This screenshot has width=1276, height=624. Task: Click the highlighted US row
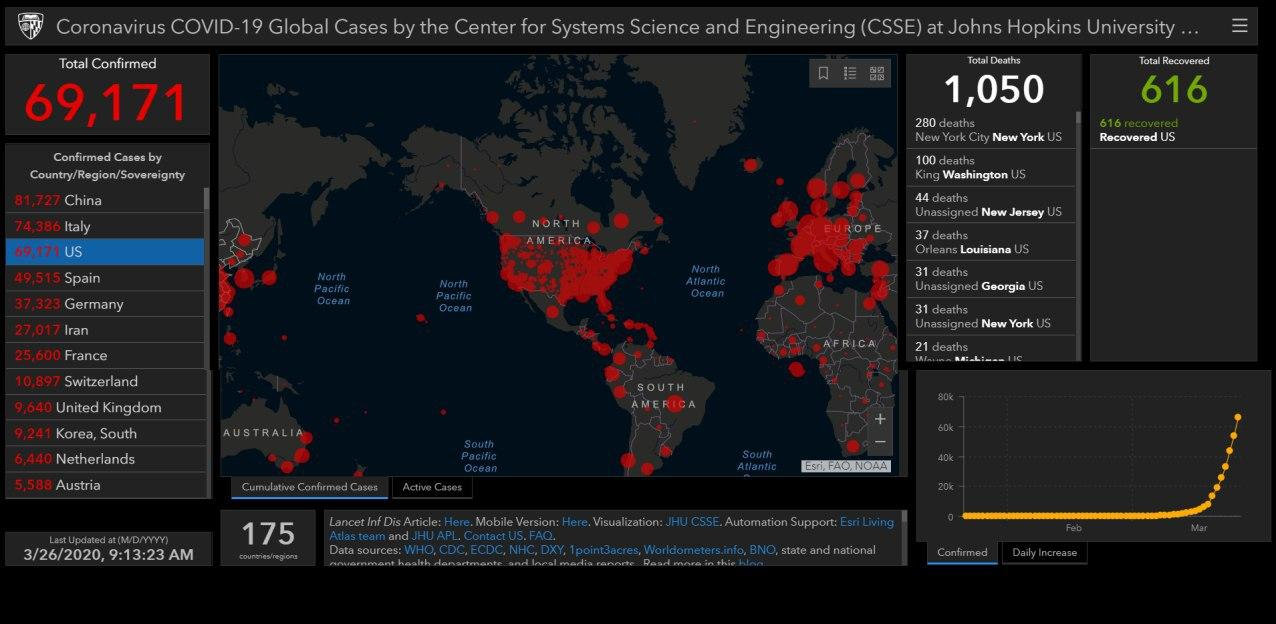105,252
